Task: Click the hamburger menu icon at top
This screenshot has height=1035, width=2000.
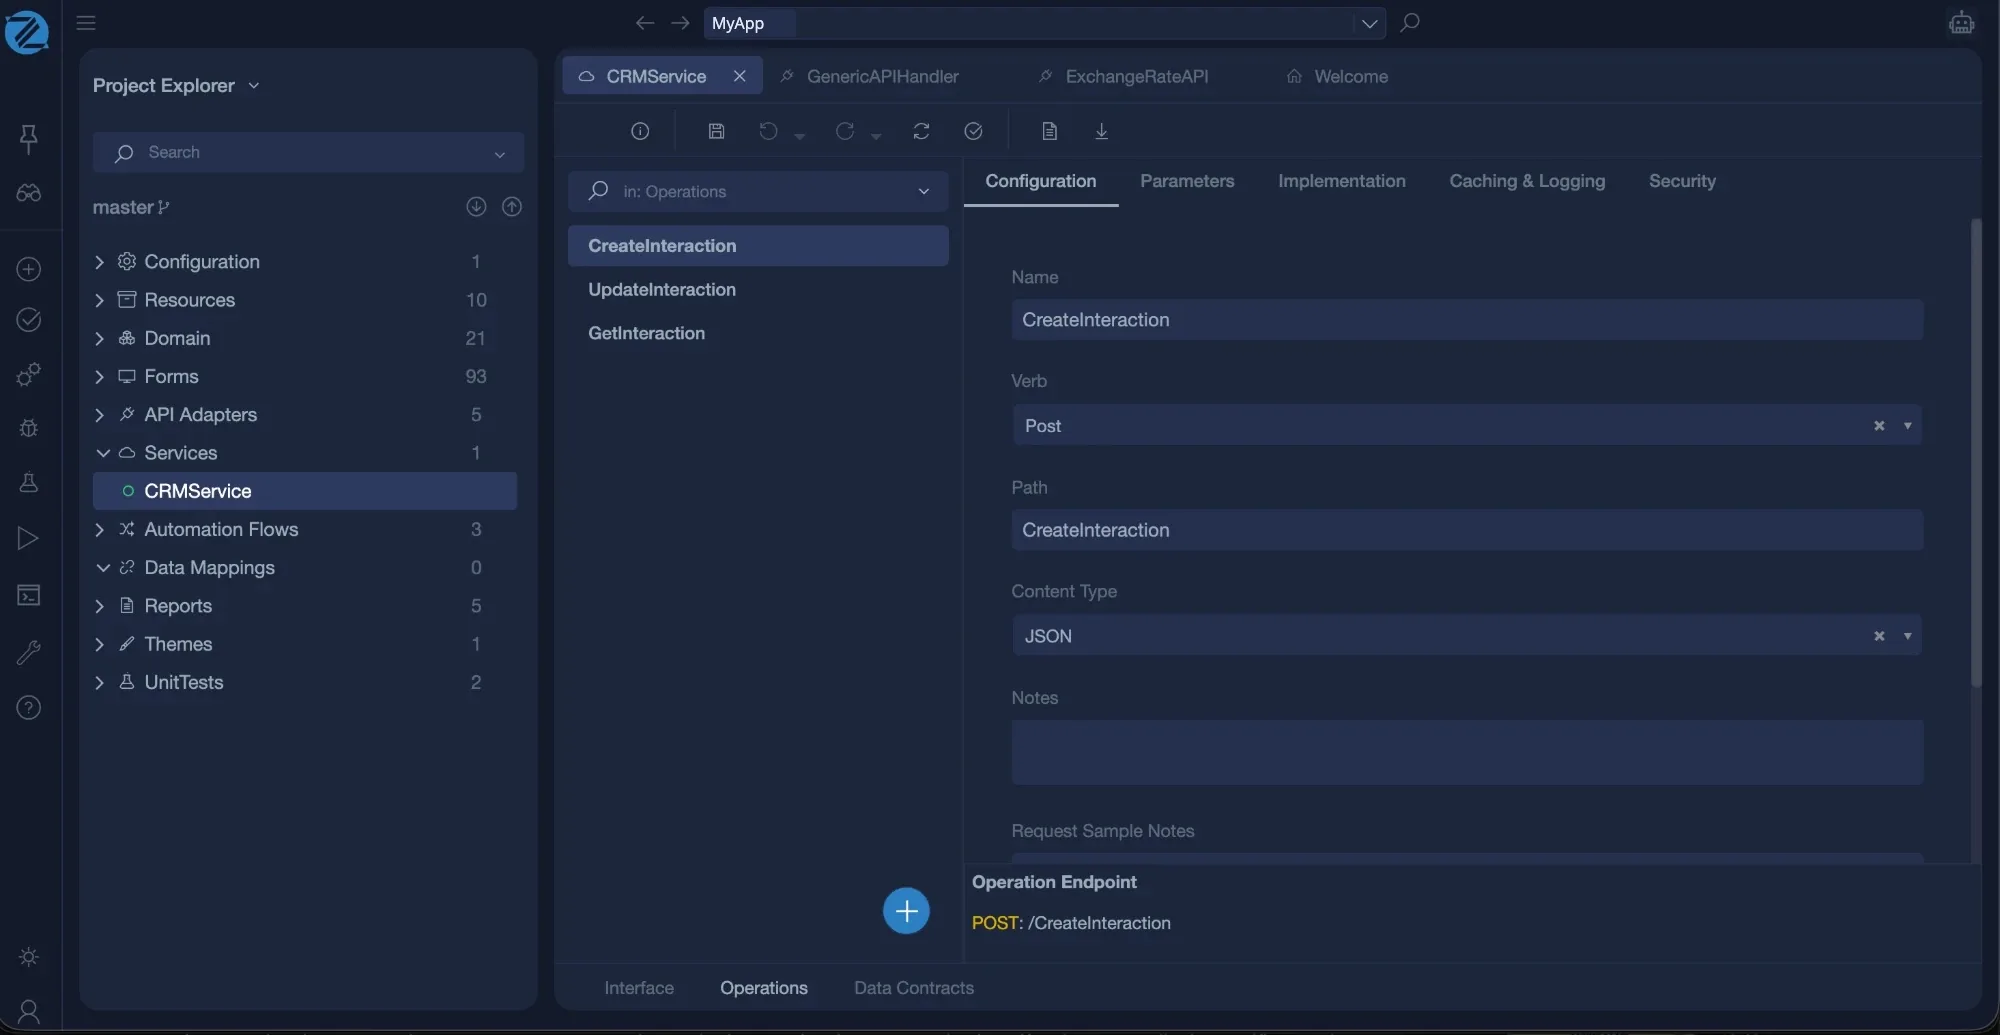Action: coord(86,23)
